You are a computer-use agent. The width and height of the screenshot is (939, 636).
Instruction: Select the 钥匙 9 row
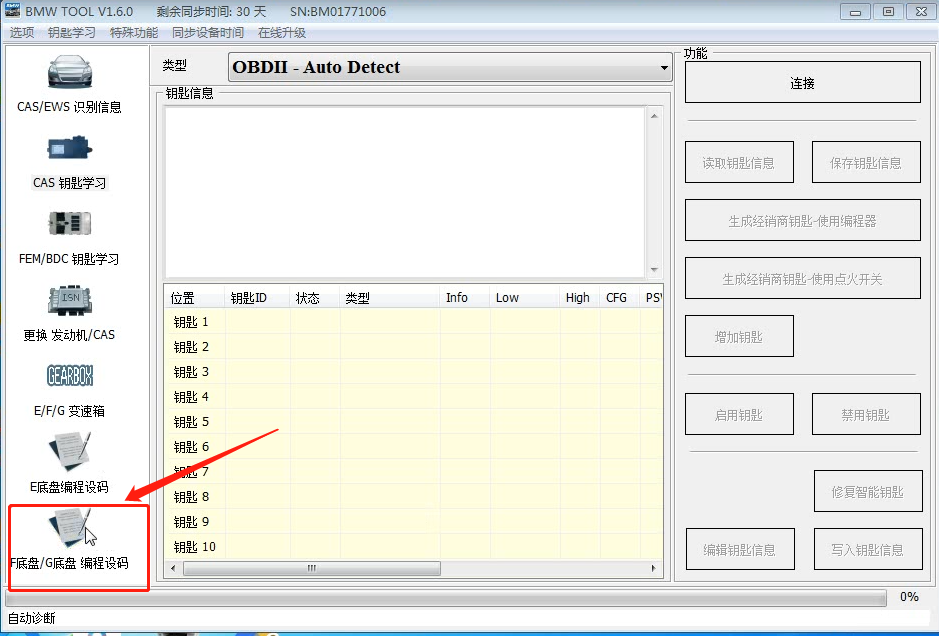[x=413, y=522]
